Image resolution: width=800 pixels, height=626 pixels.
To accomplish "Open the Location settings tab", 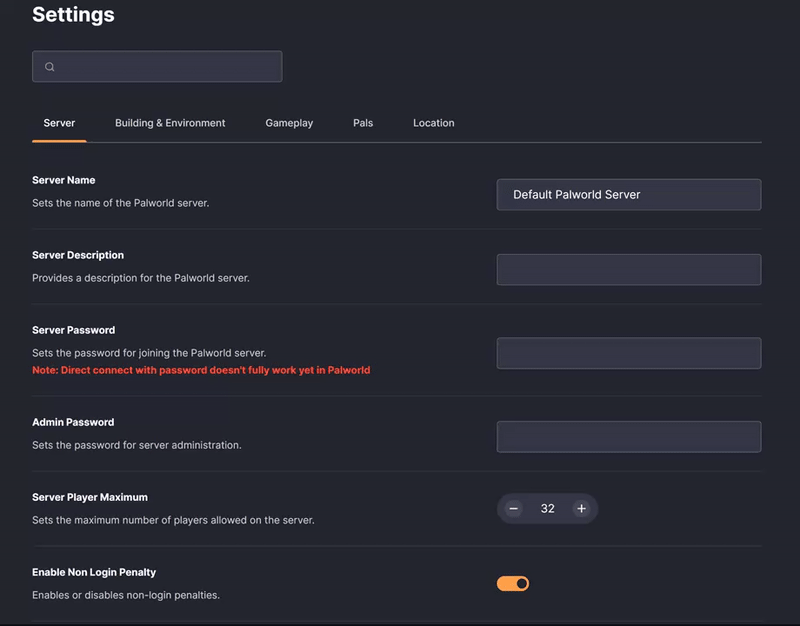I will coord(433,123).
